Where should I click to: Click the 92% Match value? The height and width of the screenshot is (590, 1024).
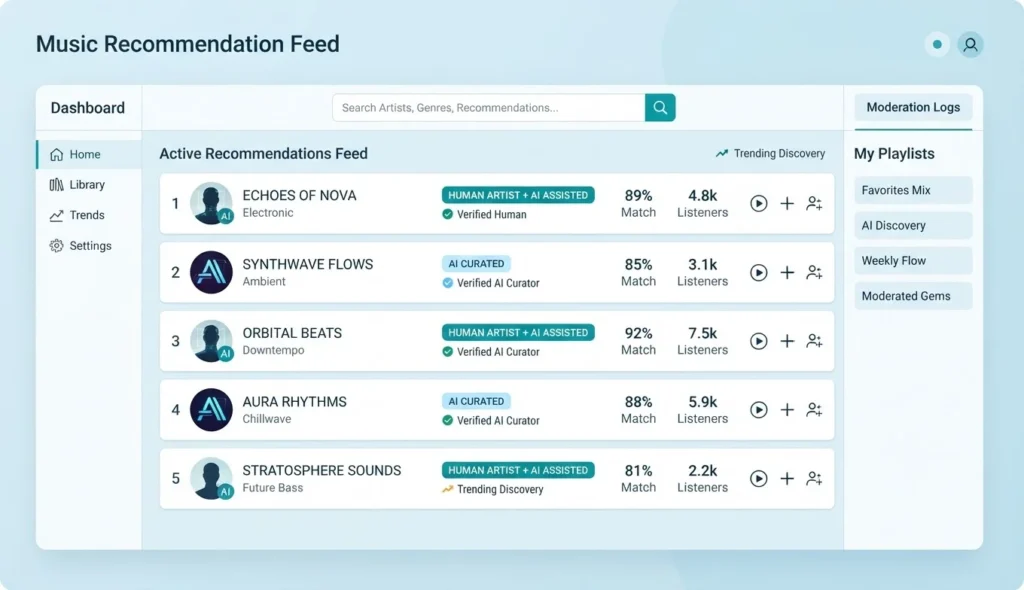pos(638,333)
